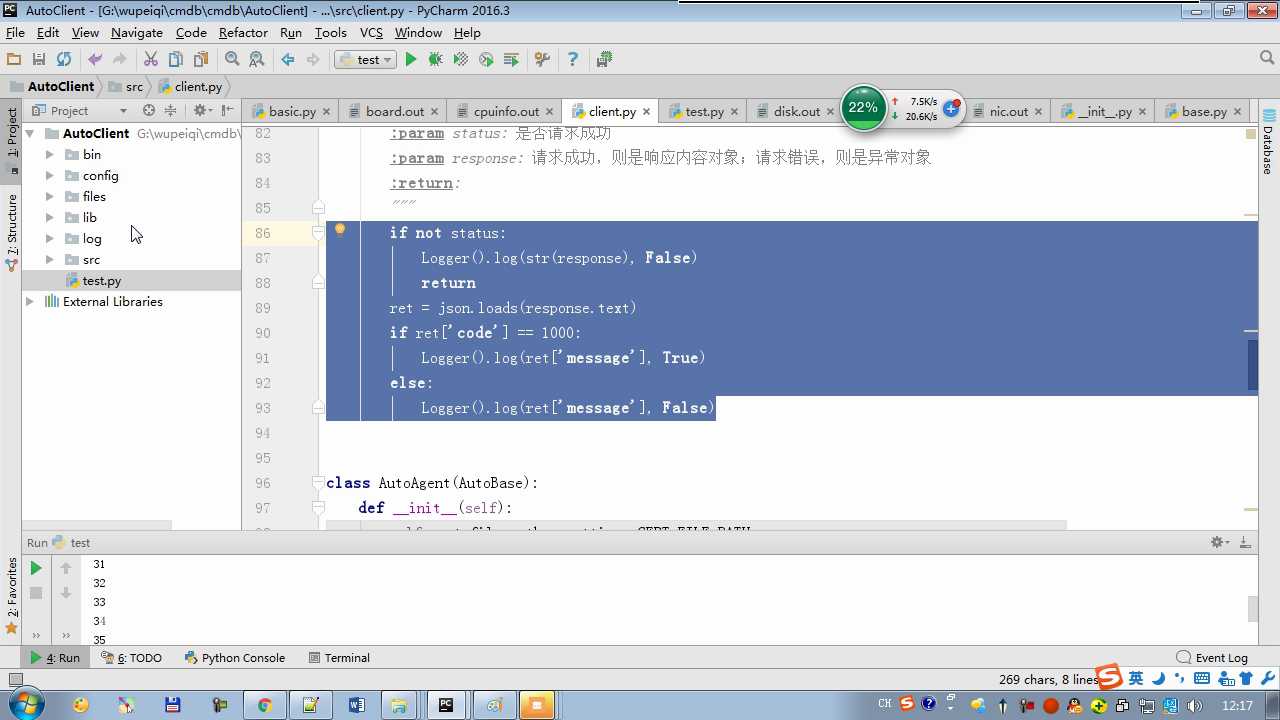Switch to board.out tab

tap(394, 111)
